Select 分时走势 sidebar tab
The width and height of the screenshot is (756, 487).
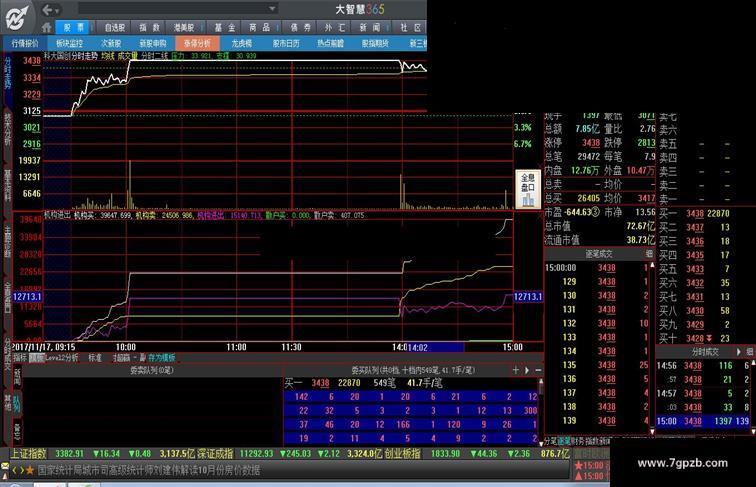[7, 72]
